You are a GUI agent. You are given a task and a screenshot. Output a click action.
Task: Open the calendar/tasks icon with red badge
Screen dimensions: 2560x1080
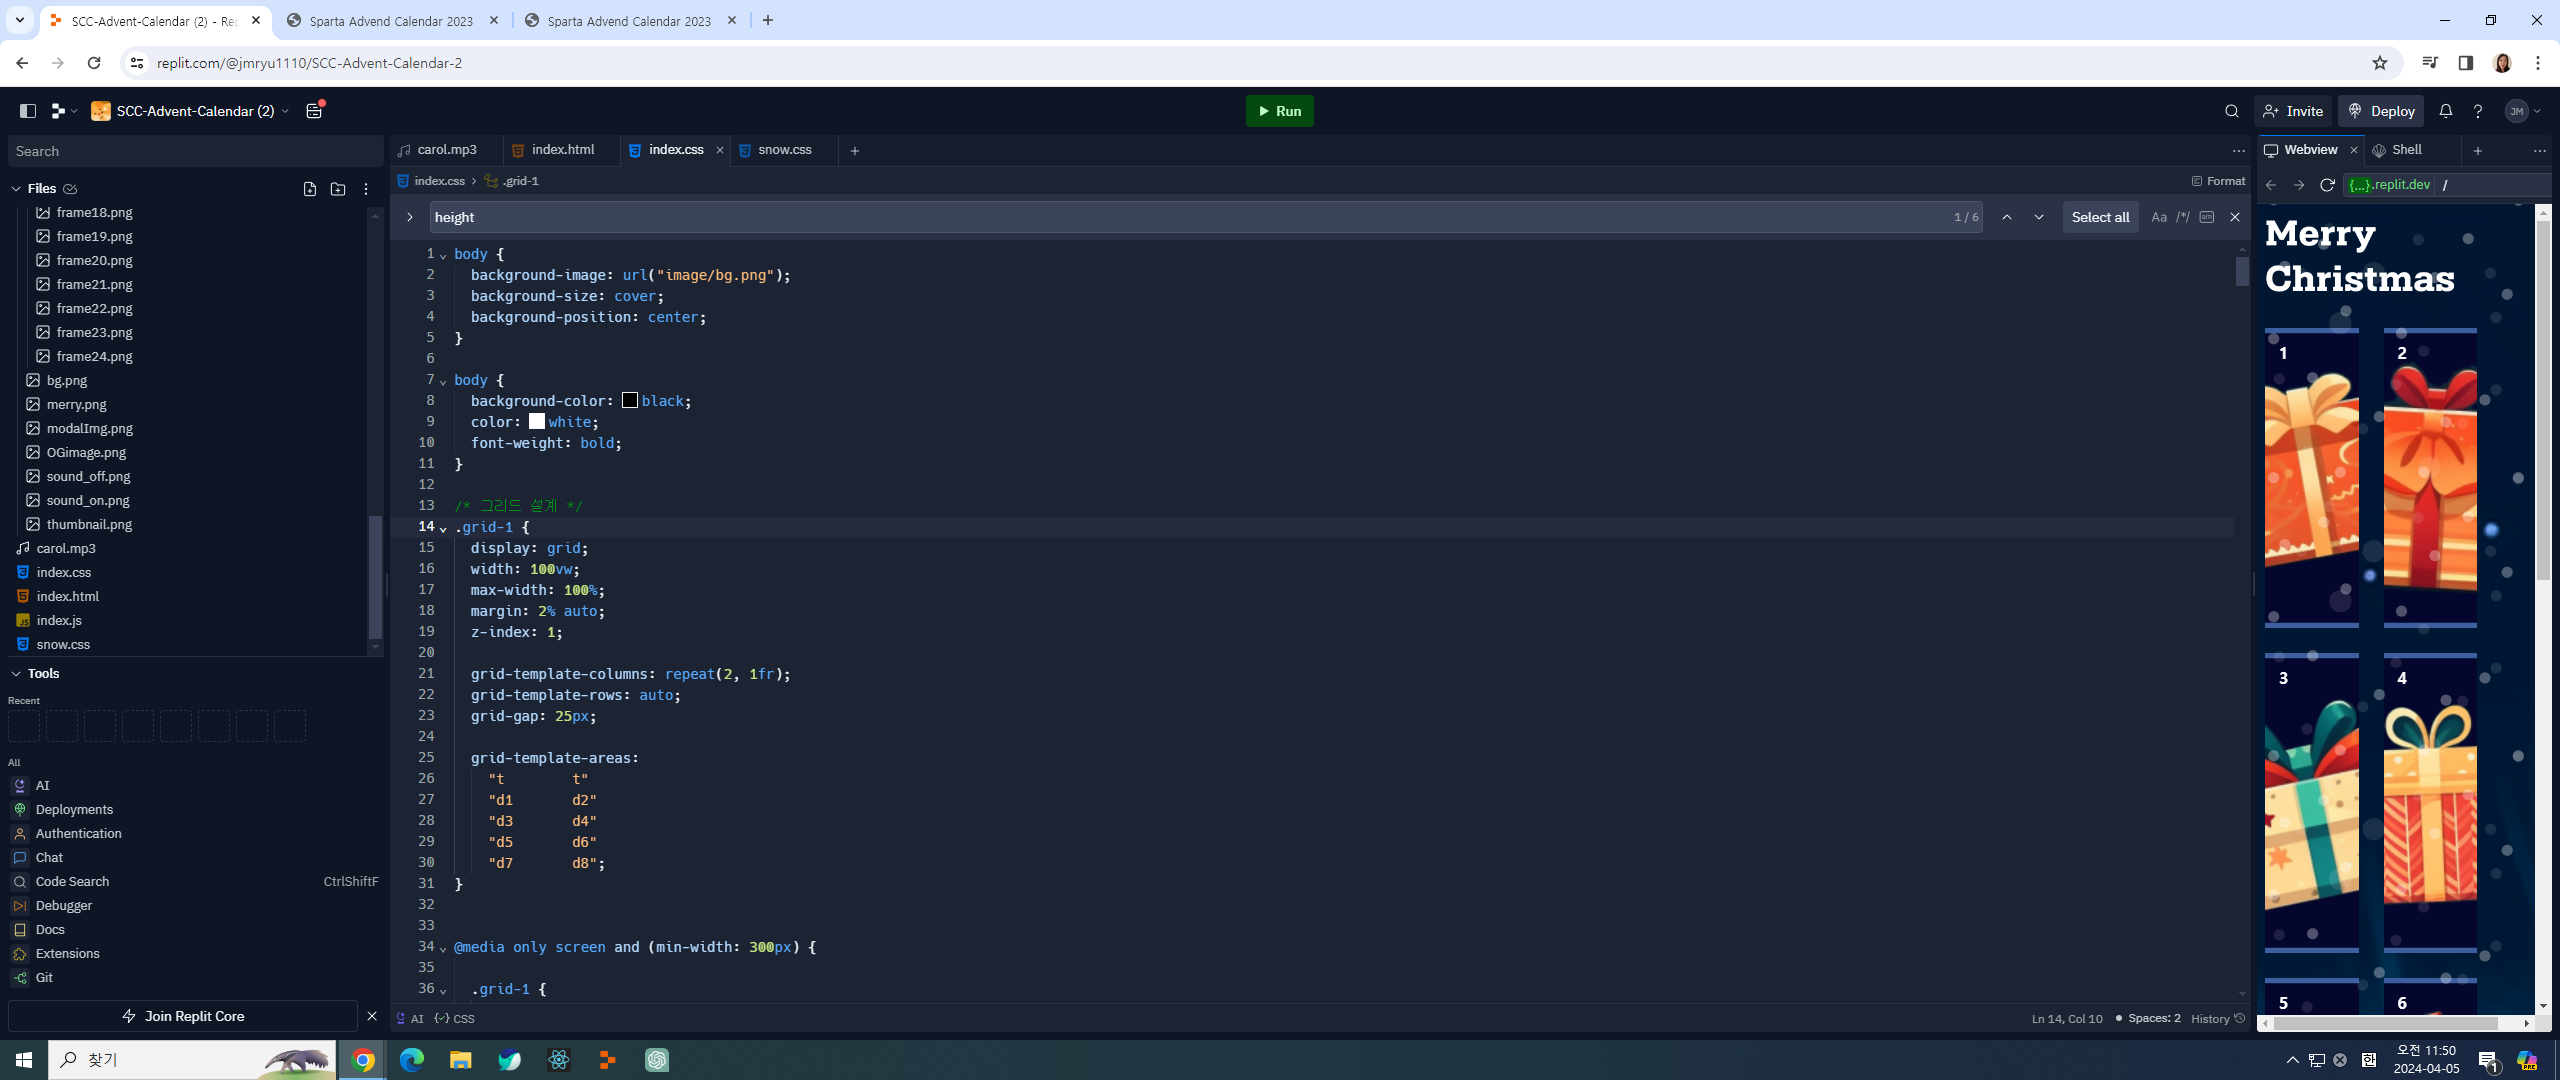click(x=315, y=111)
